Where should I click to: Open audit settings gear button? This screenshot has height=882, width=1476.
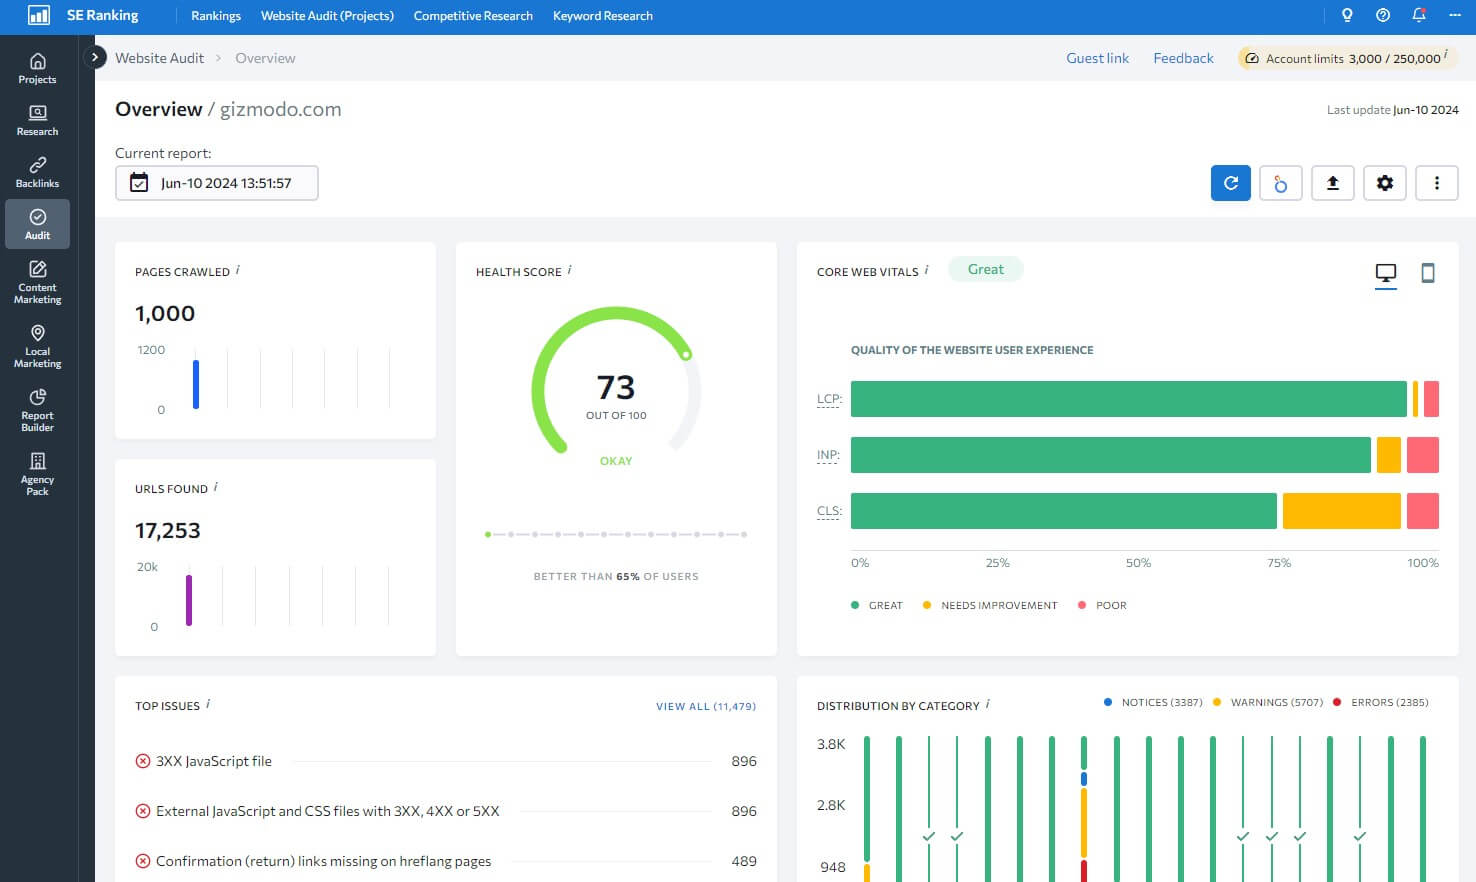pos(1385,183)
